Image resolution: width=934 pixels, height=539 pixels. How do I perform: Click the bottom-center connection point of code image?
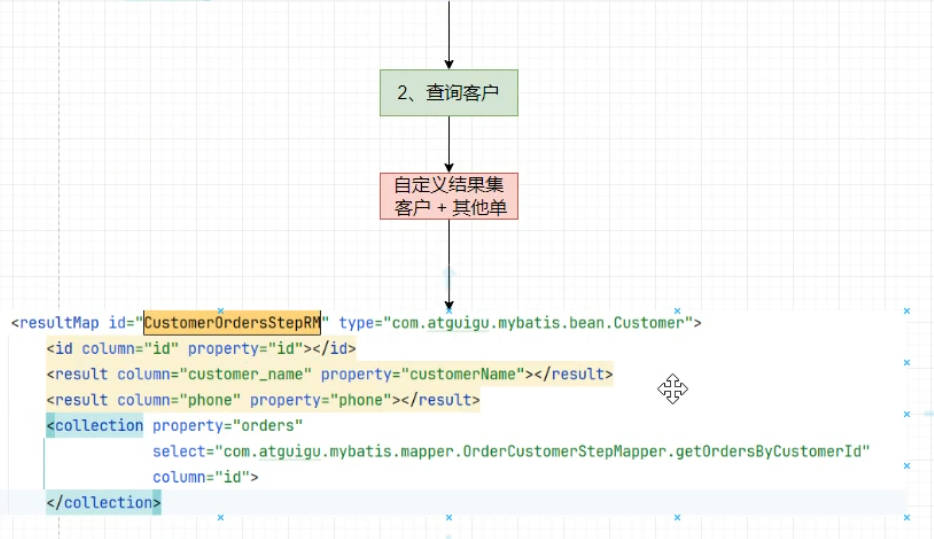click(449, 517)
